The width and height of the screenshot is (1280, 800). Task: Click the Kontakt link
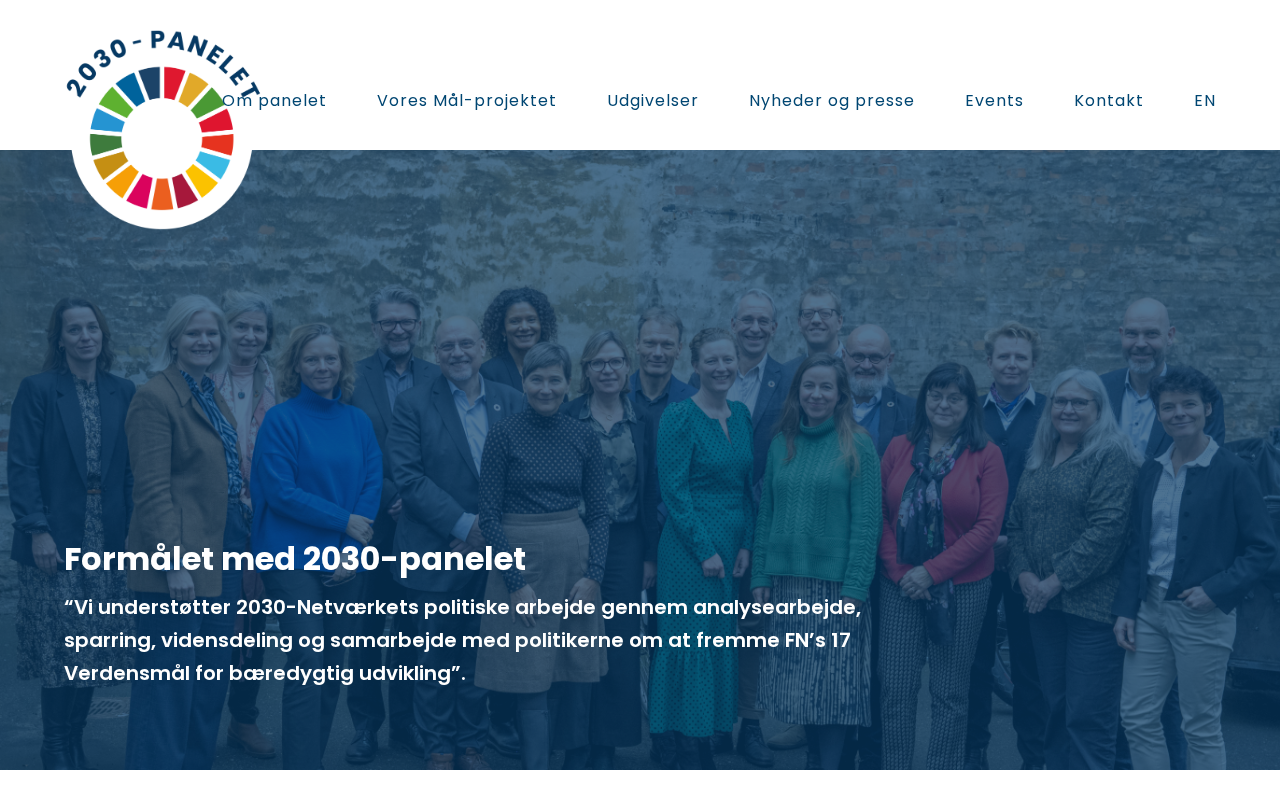point(1108,100)
